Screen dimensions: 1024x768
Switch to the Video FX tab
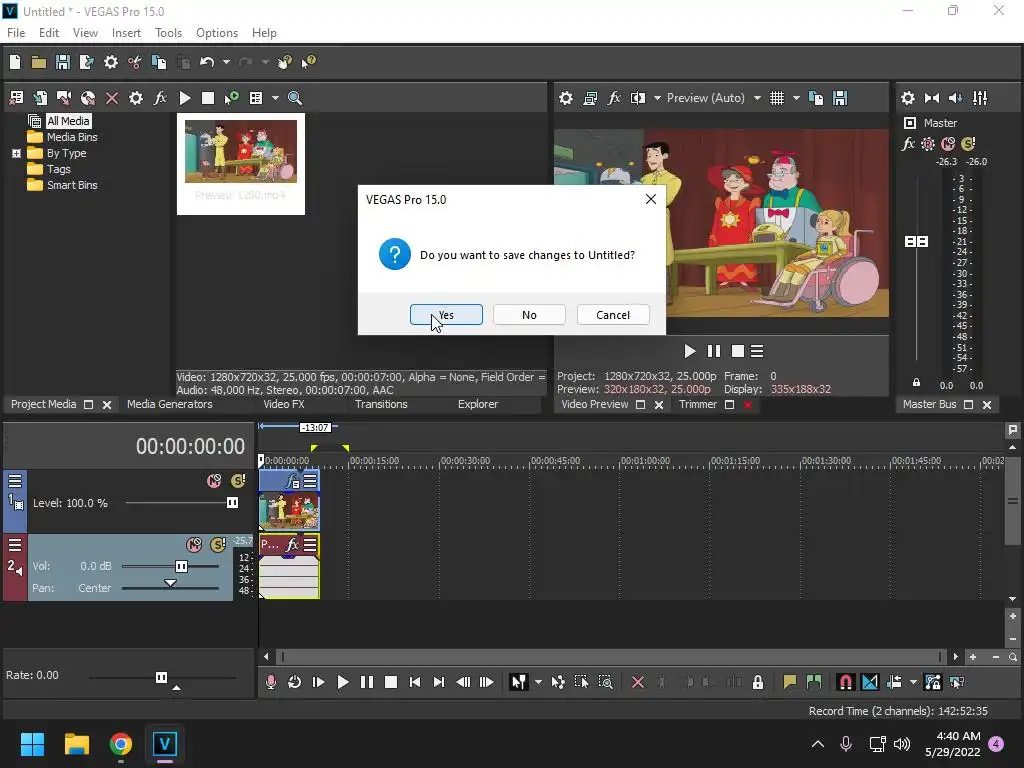283,404
